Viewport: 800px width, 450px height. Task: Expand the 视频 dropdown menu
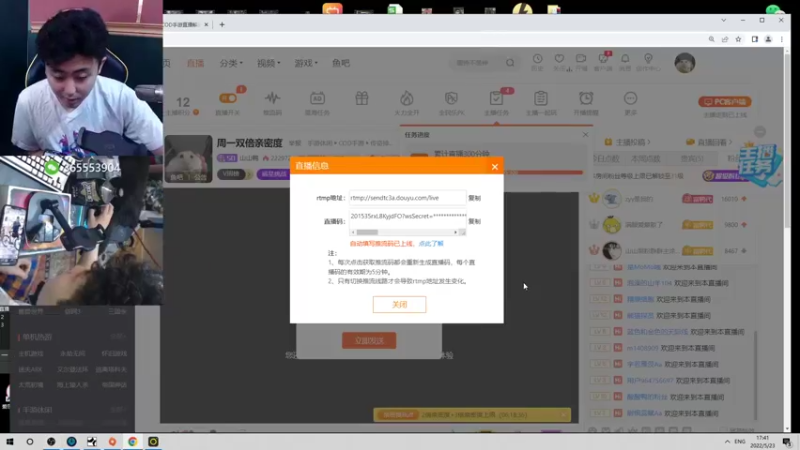(268, 63)
